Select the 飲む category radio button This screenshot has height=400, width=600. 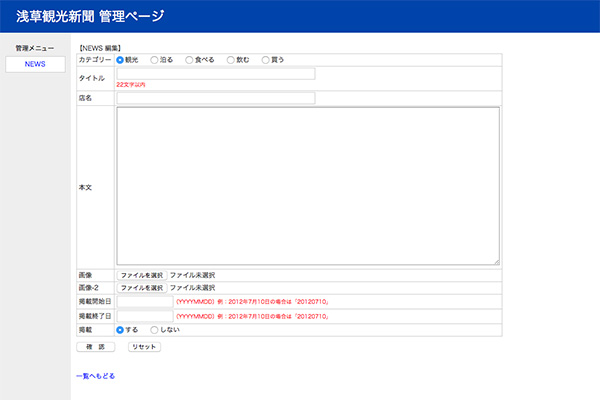pos(232,59)
